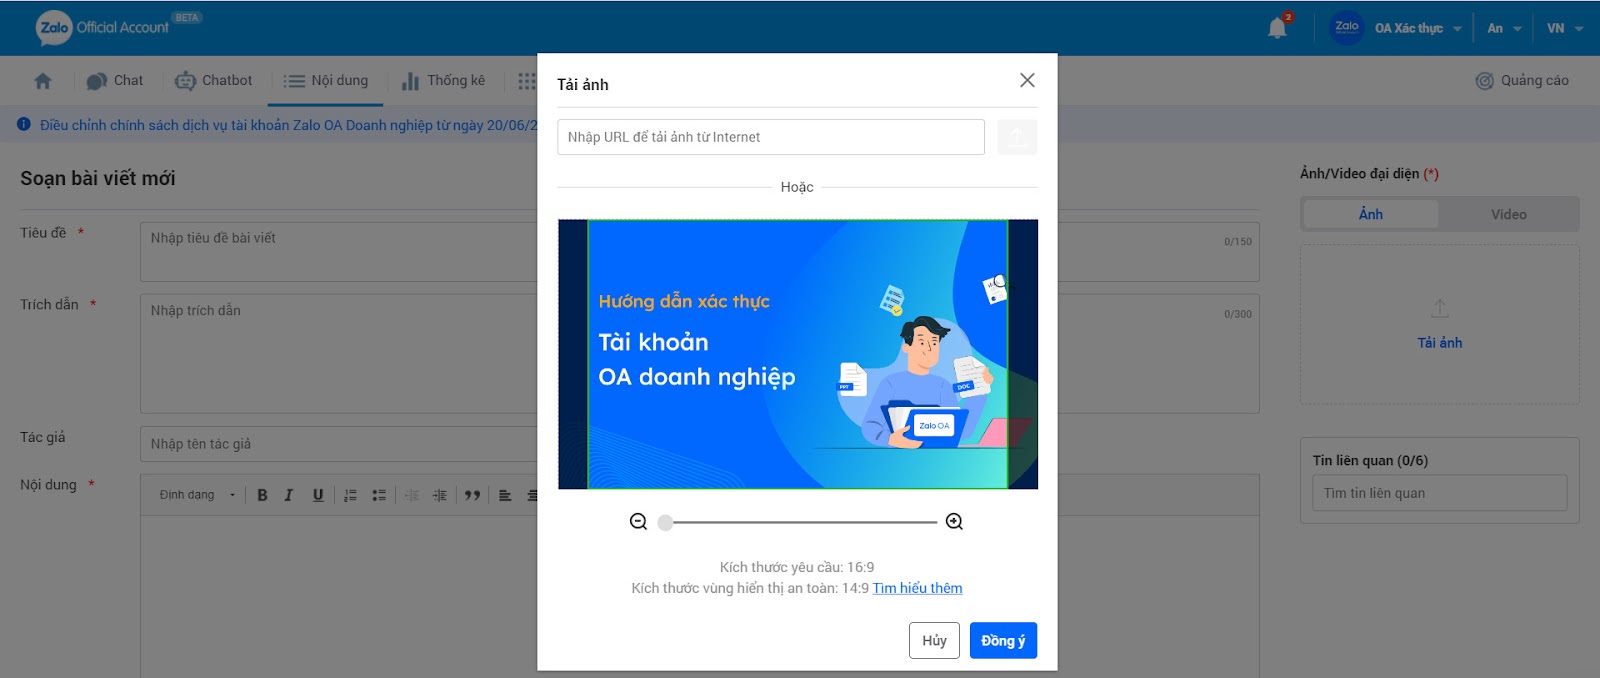Viewport: 1600px width, 678px height.
Task: Click the zoom in magnifier icon
Action: [954, 521]
